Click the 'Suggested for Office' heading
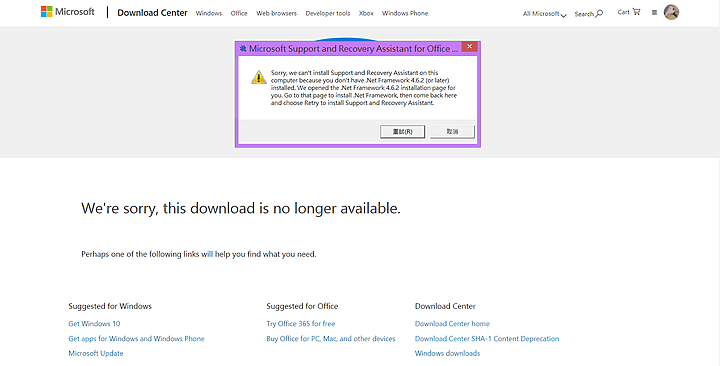 click(302, 306)
